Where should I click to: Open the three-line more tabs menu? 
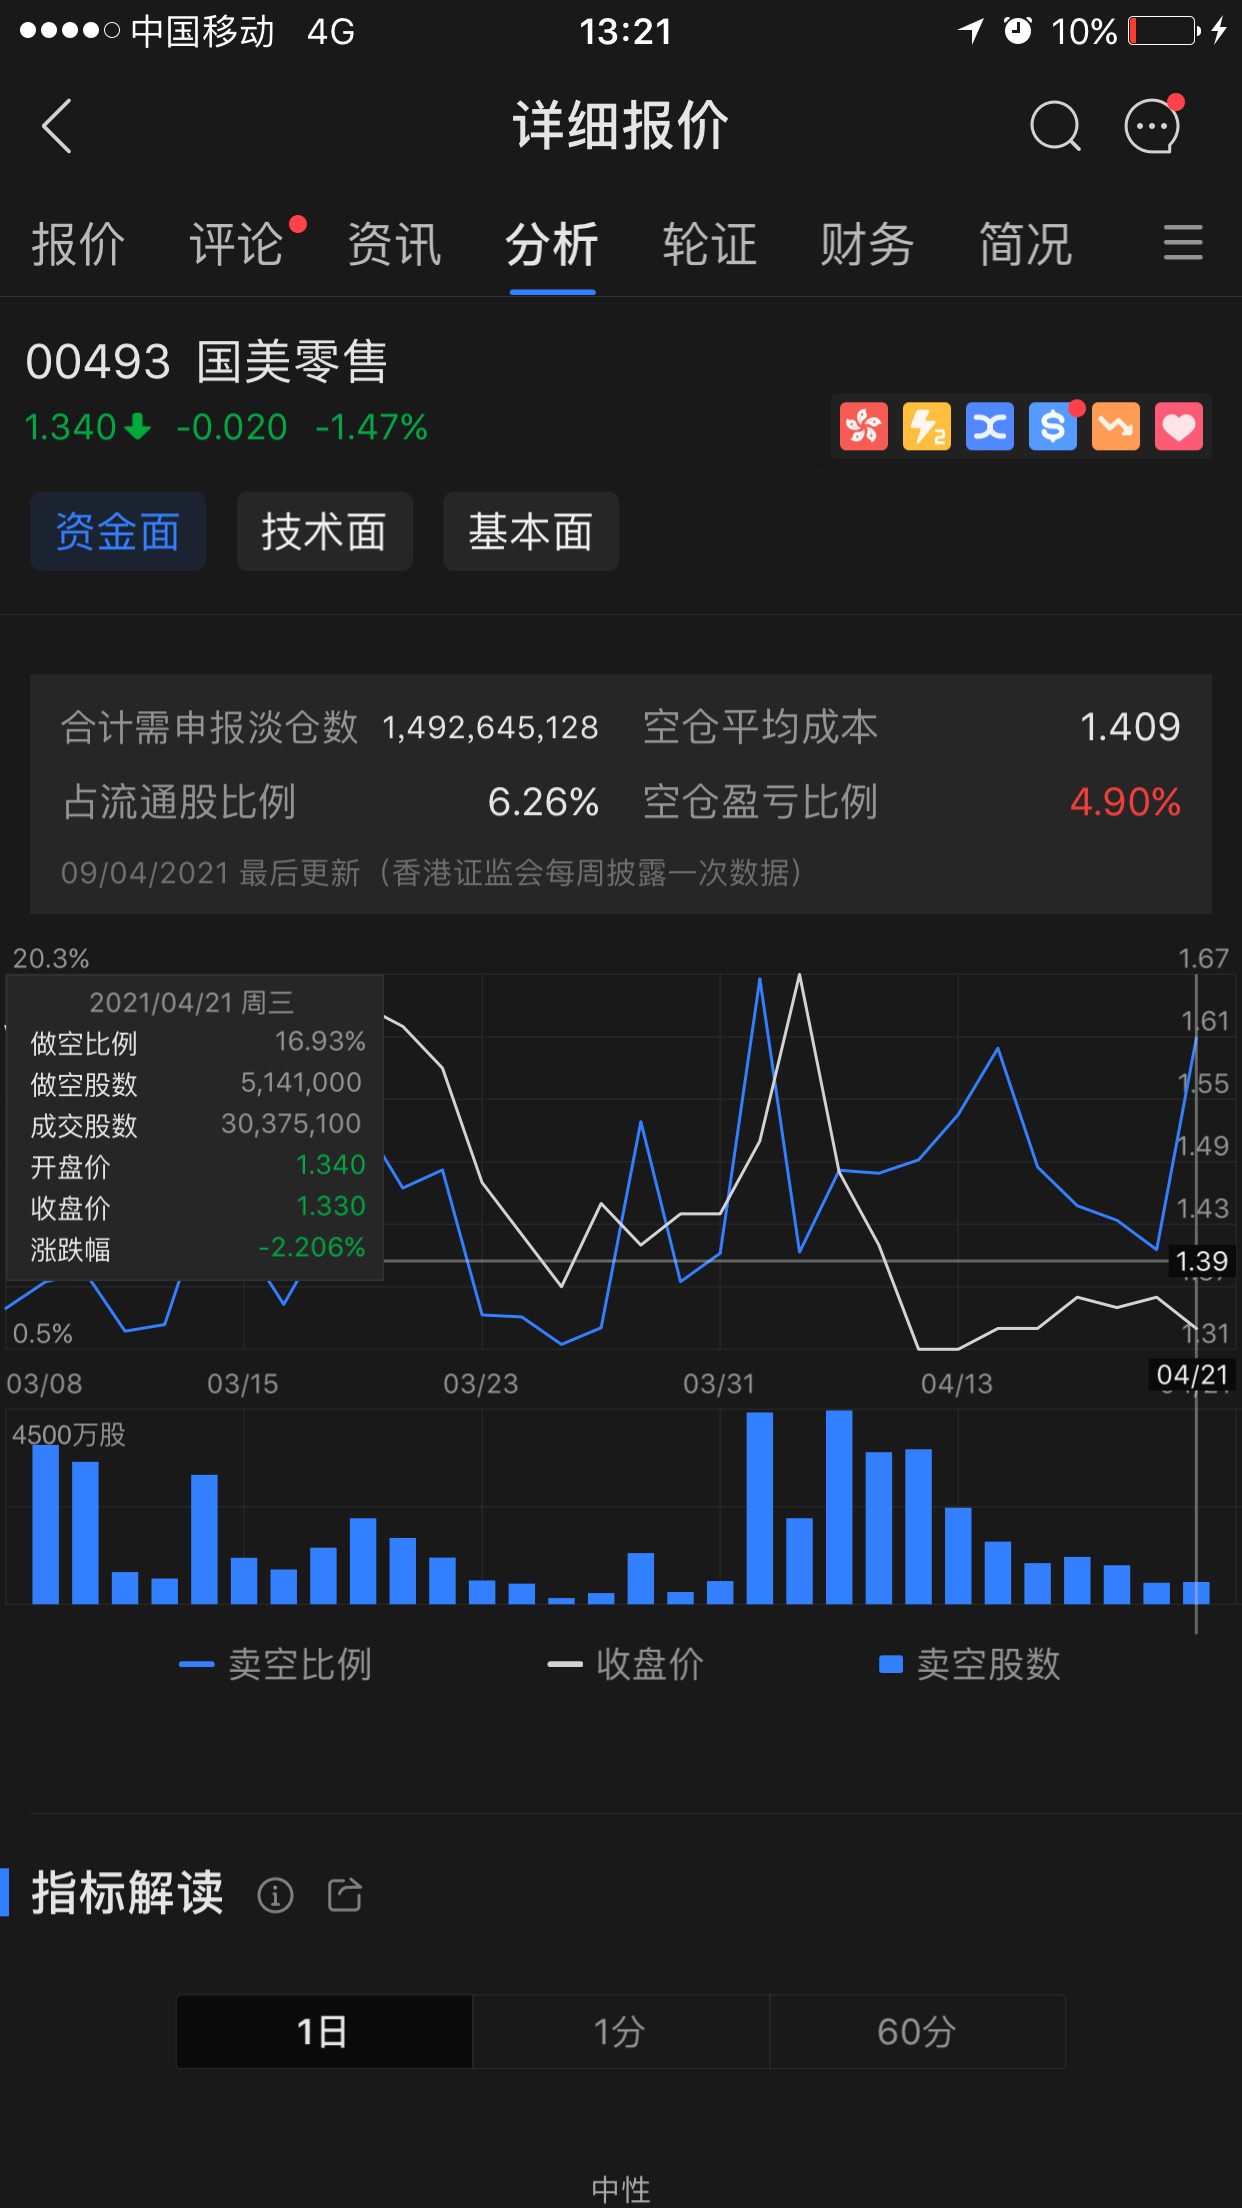(x=1183, y=243)
